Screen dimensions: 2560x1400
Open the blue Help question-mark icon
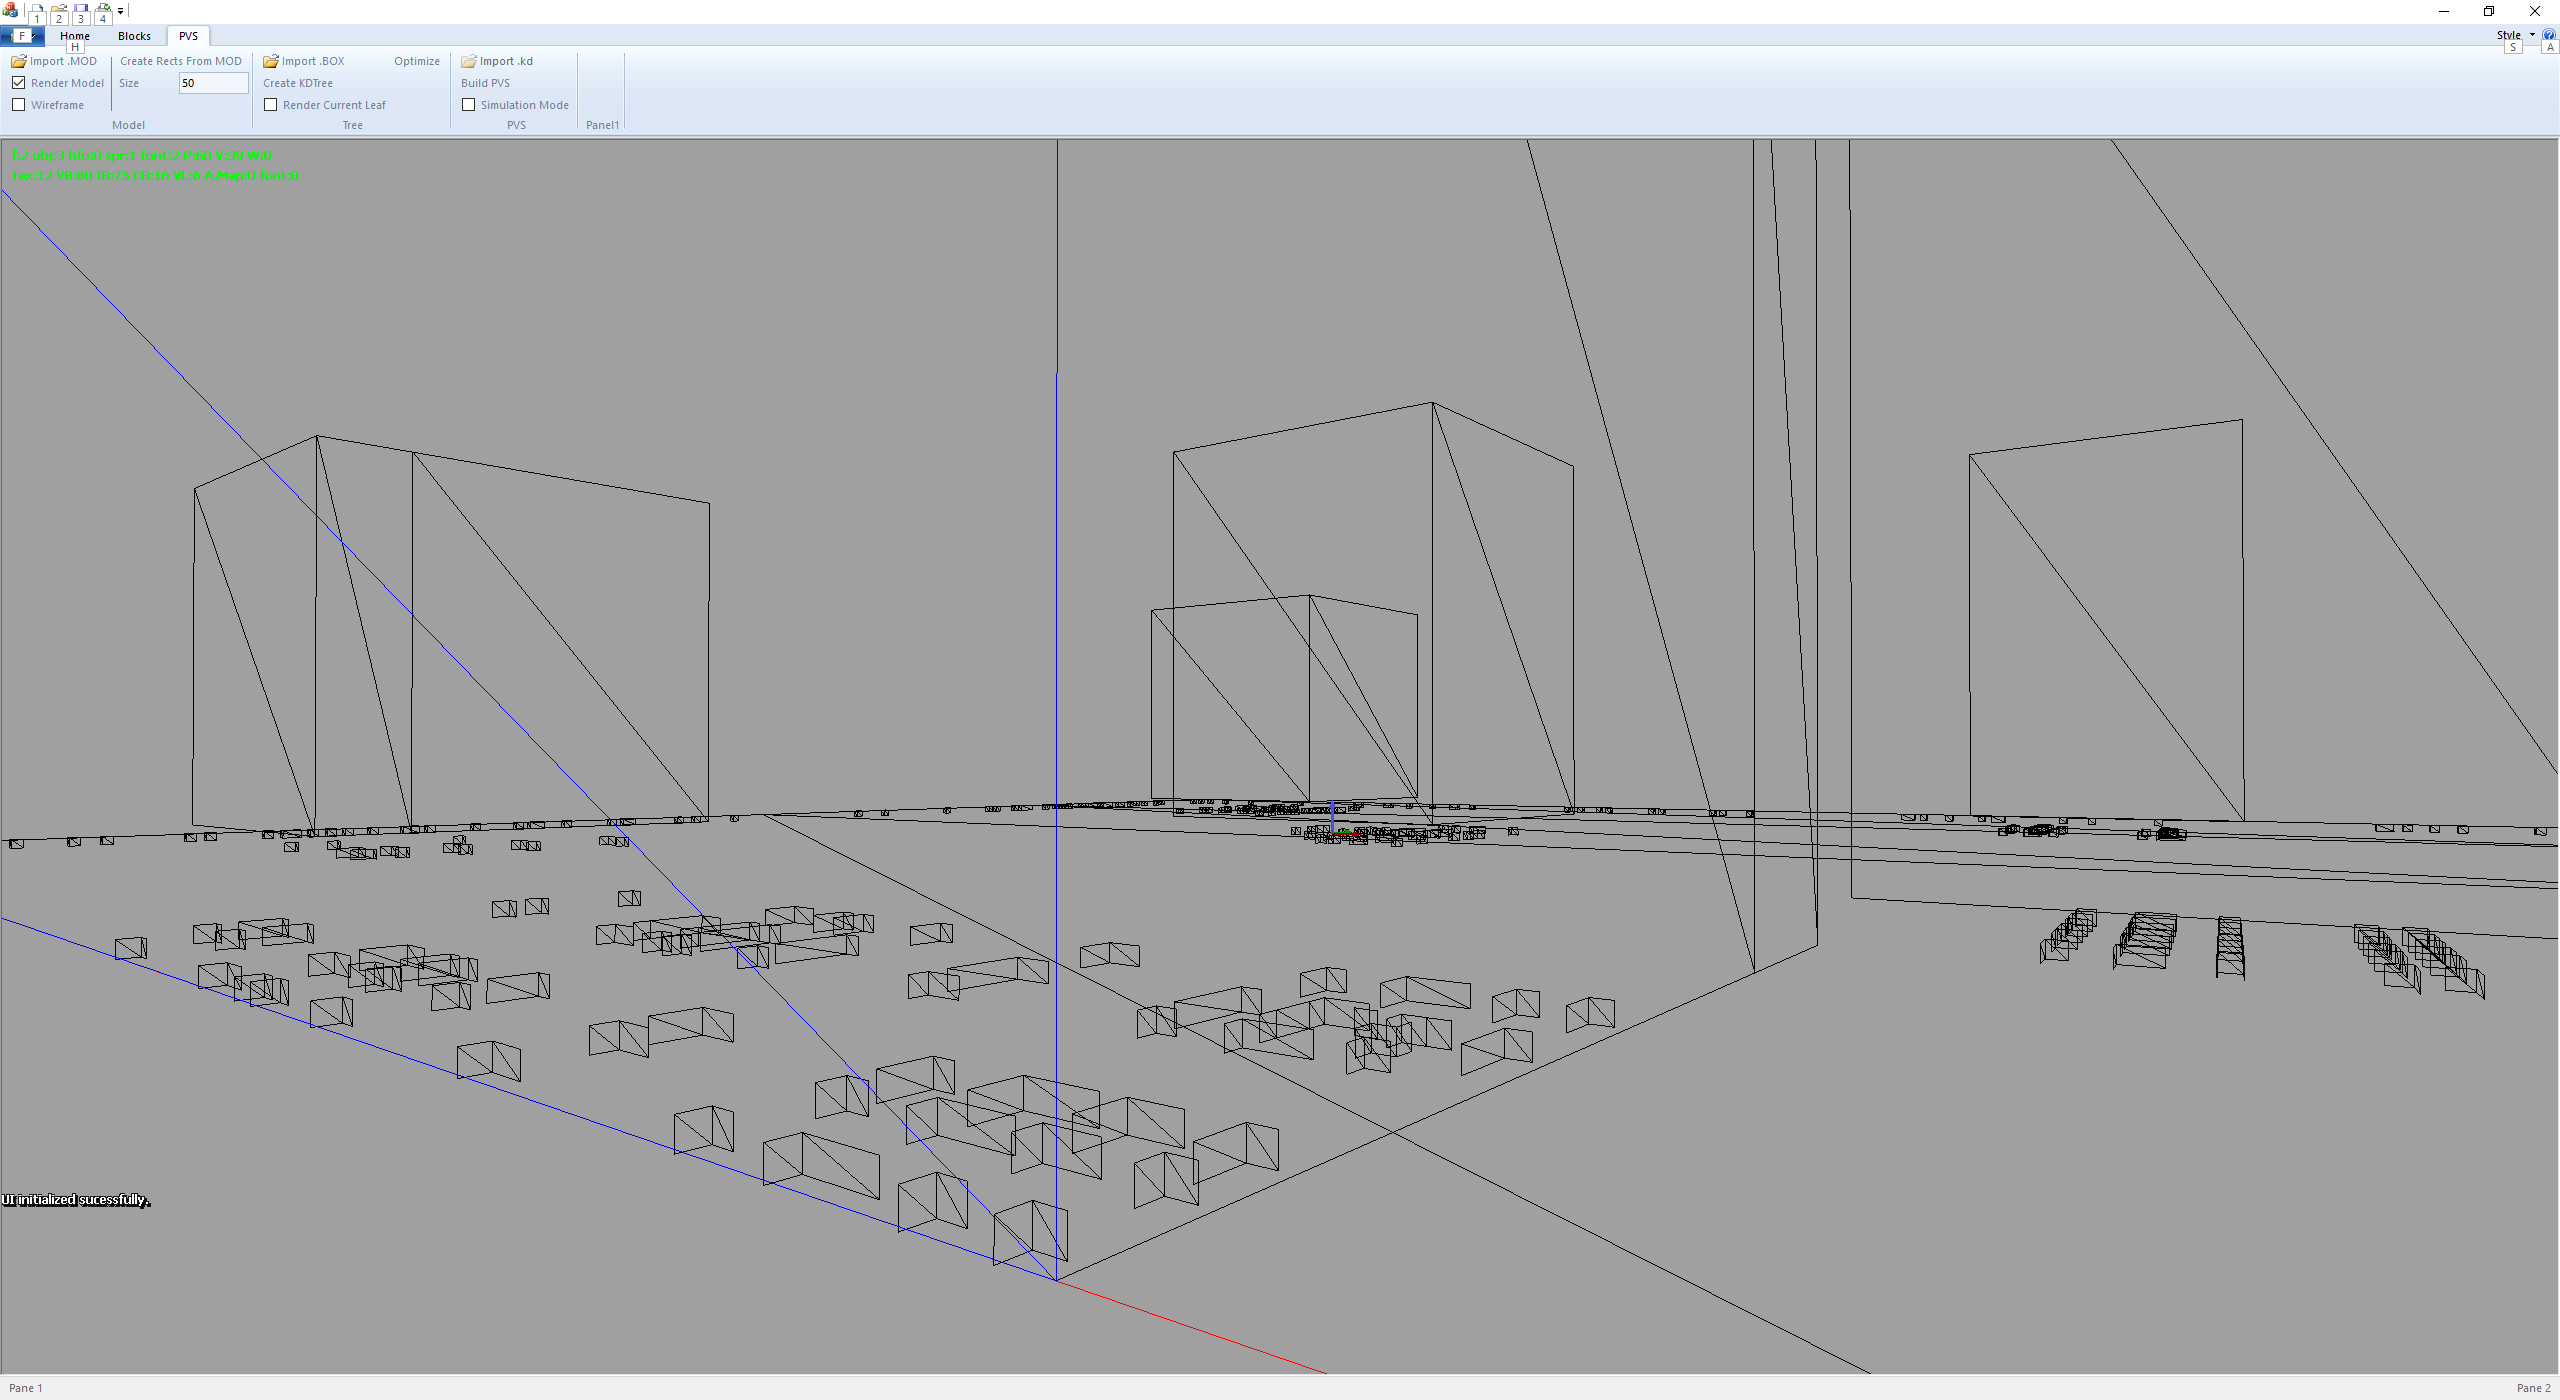2549,35
